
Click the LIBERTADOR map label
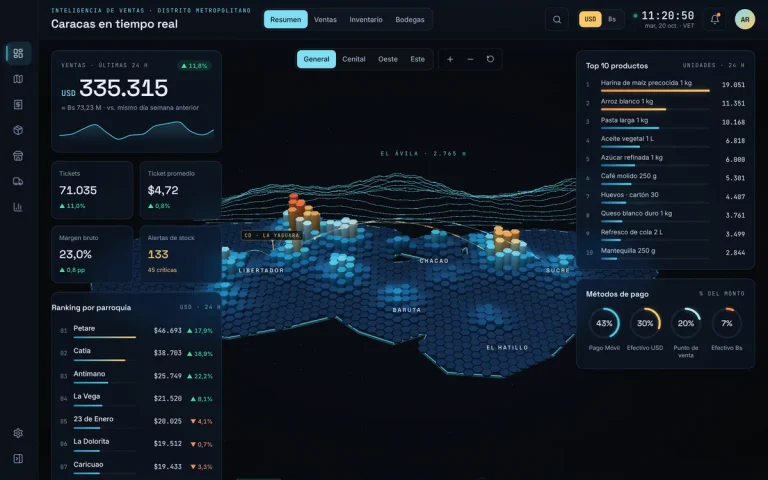tap(261, 270)
